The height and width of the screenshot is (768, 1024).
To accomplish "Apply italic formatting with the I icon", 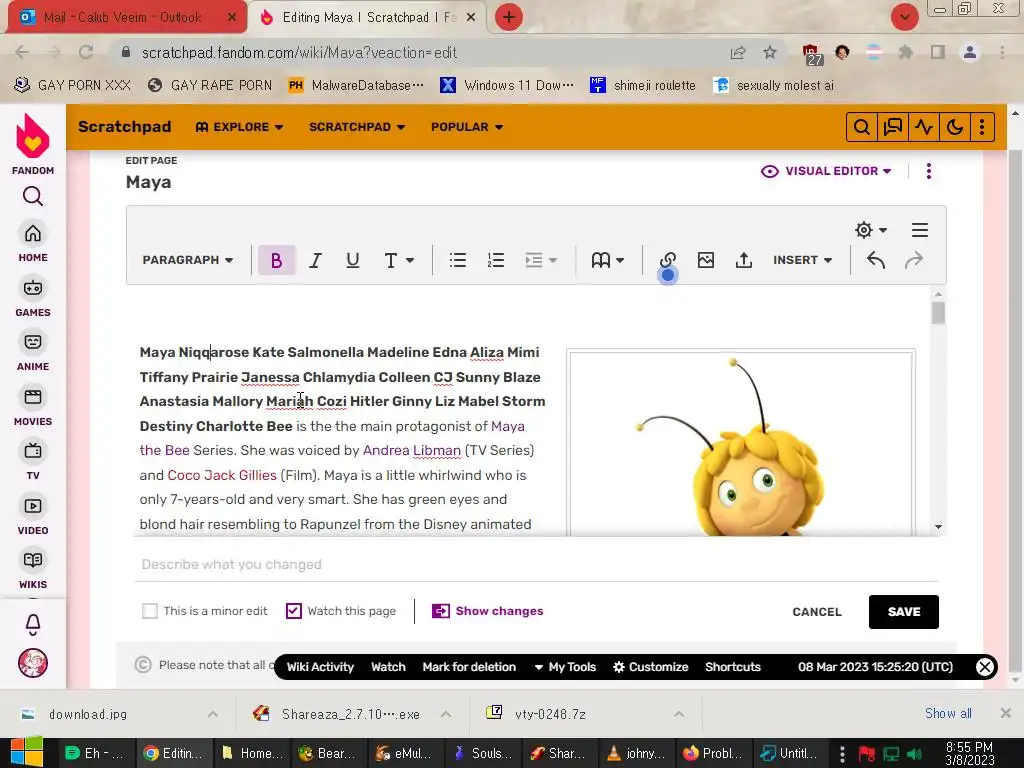I will (x=315, y=260).
